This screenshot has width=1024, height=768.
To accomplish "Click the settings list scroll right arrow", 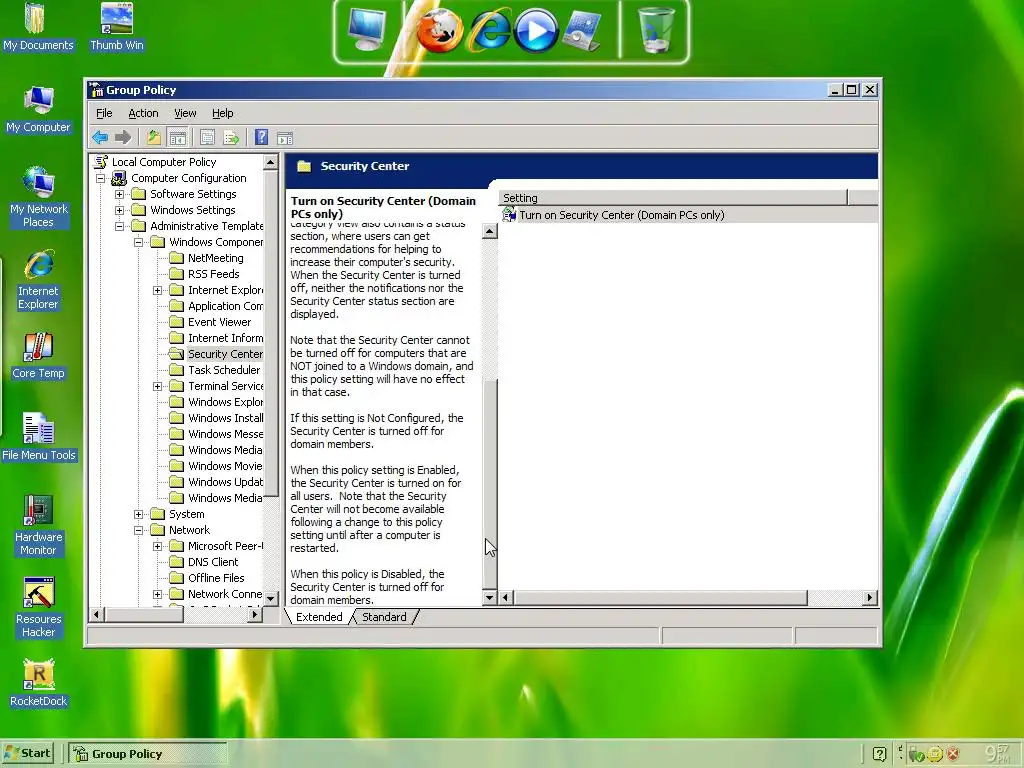I will (869, 597).
